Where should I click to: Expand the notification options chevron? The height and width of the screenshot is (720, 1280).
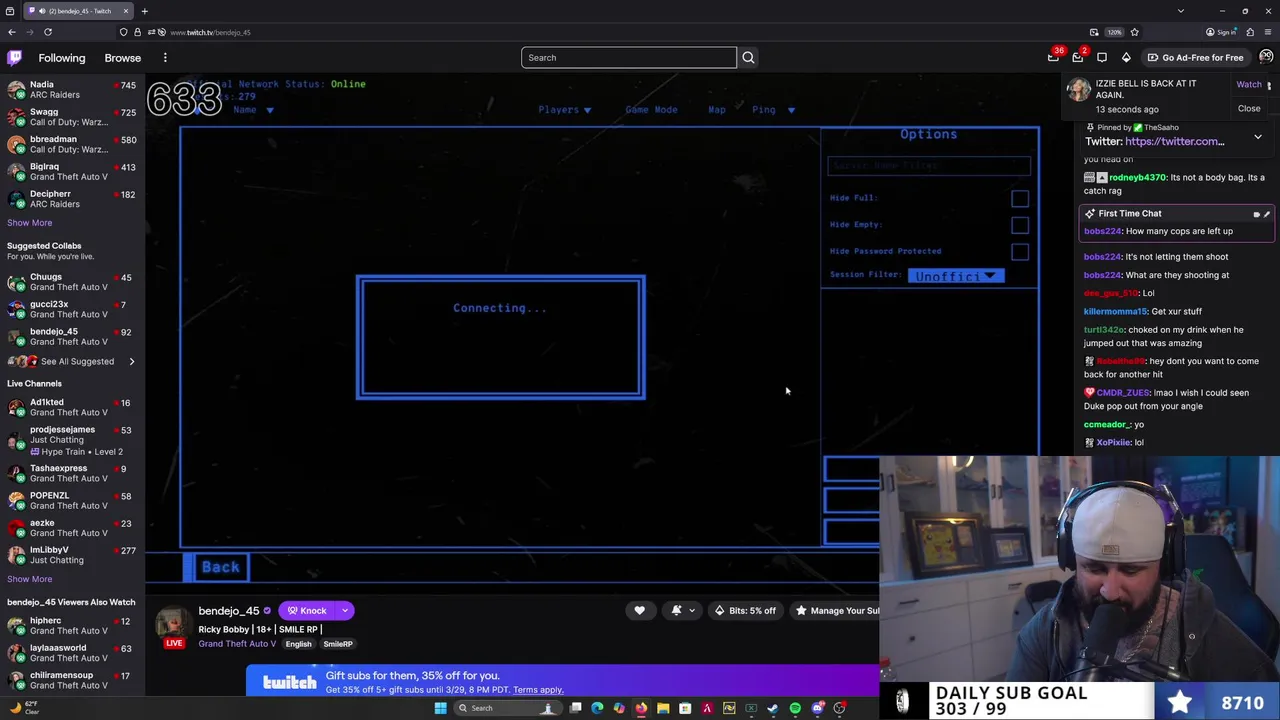691,611
